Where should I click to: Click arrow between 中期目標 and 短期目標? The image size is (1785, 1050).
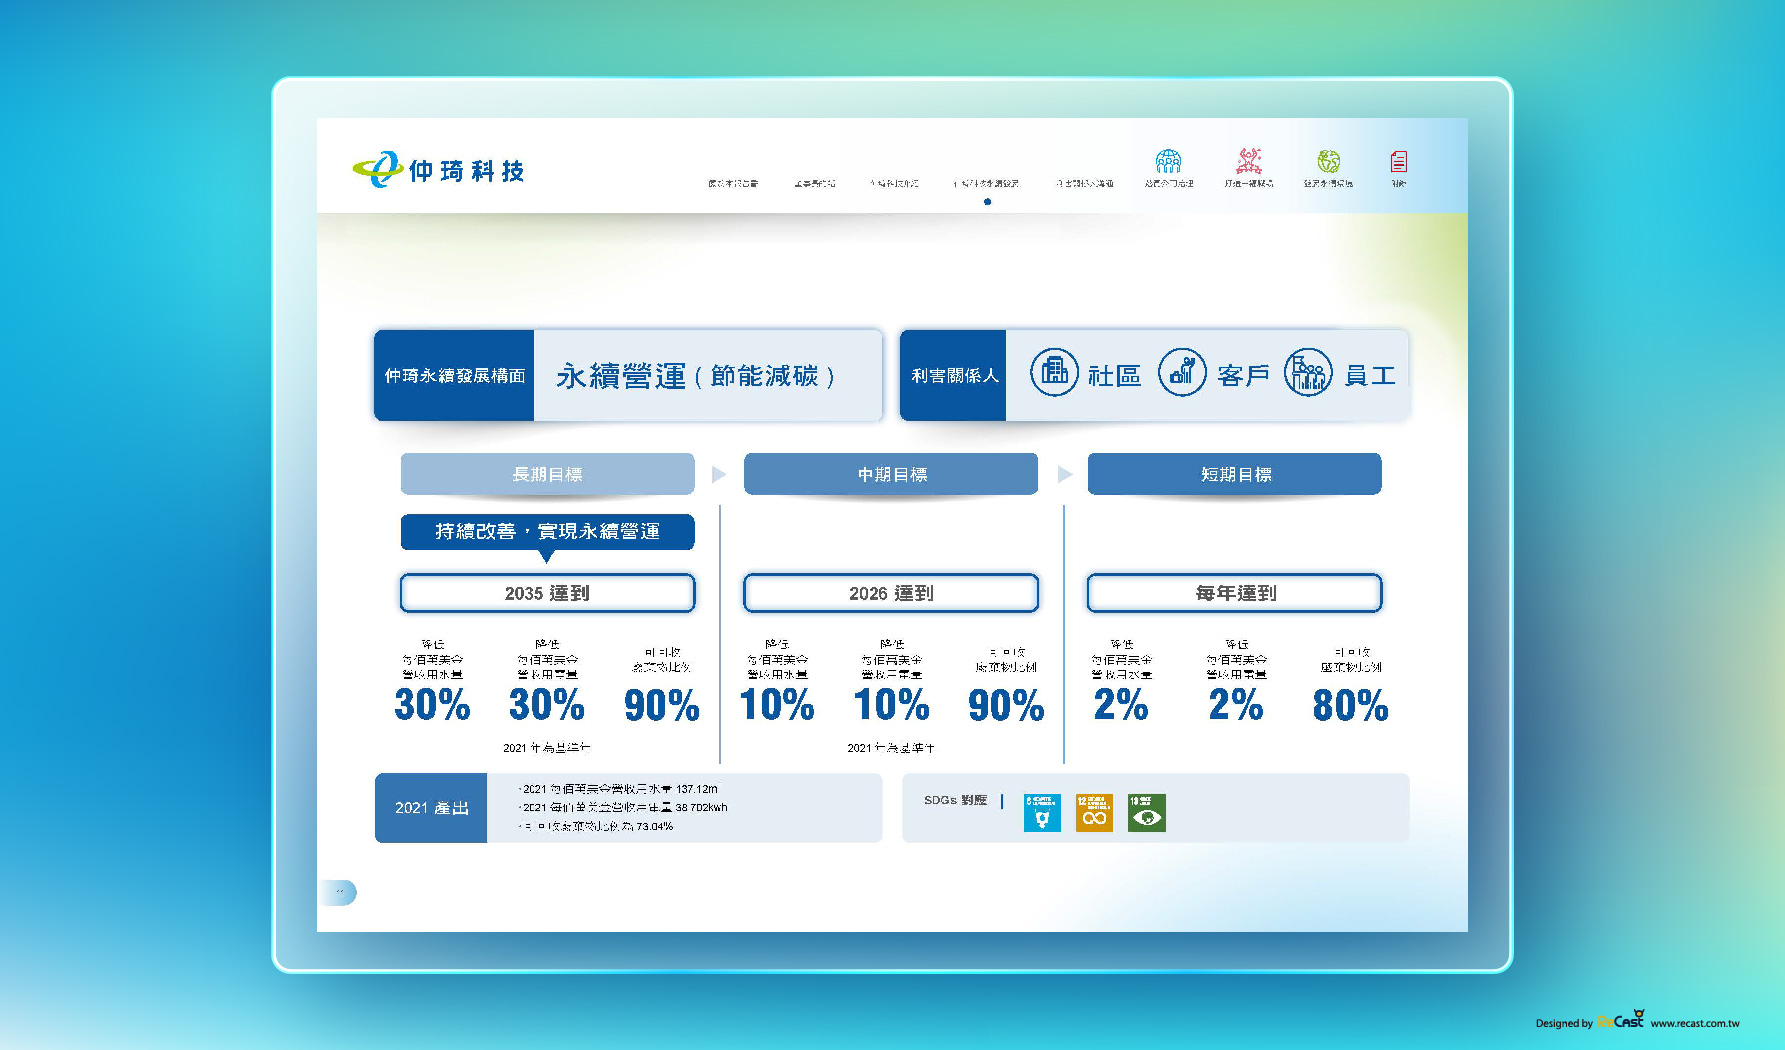point(1064,475)
